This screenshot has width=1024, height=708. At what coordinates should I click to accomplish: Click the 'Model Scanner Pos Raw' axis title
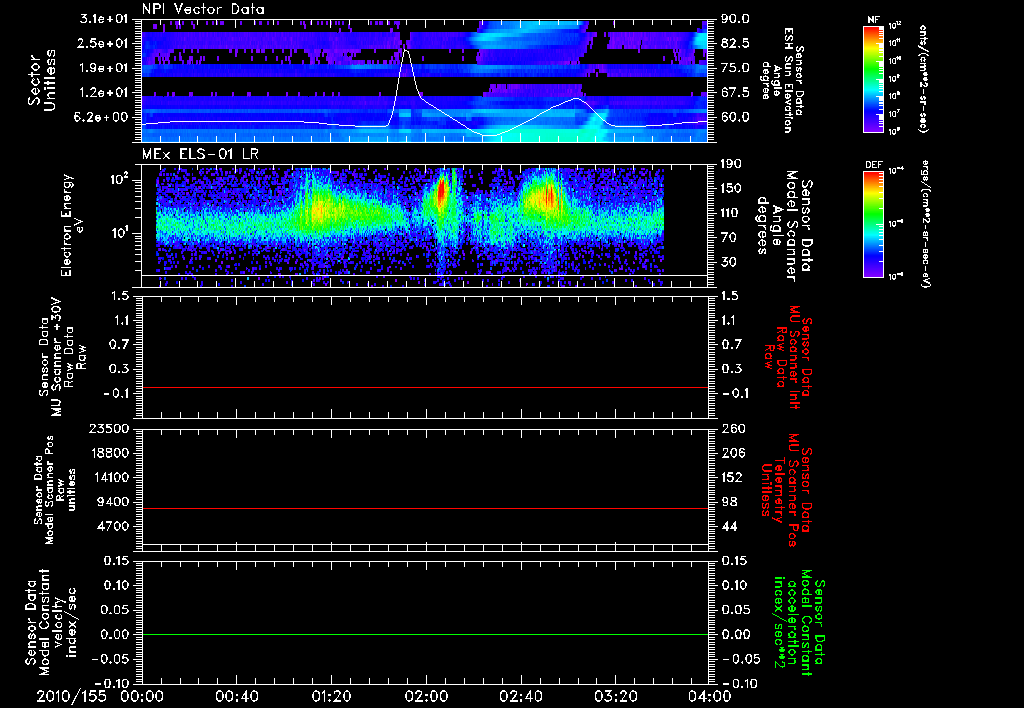55,490
